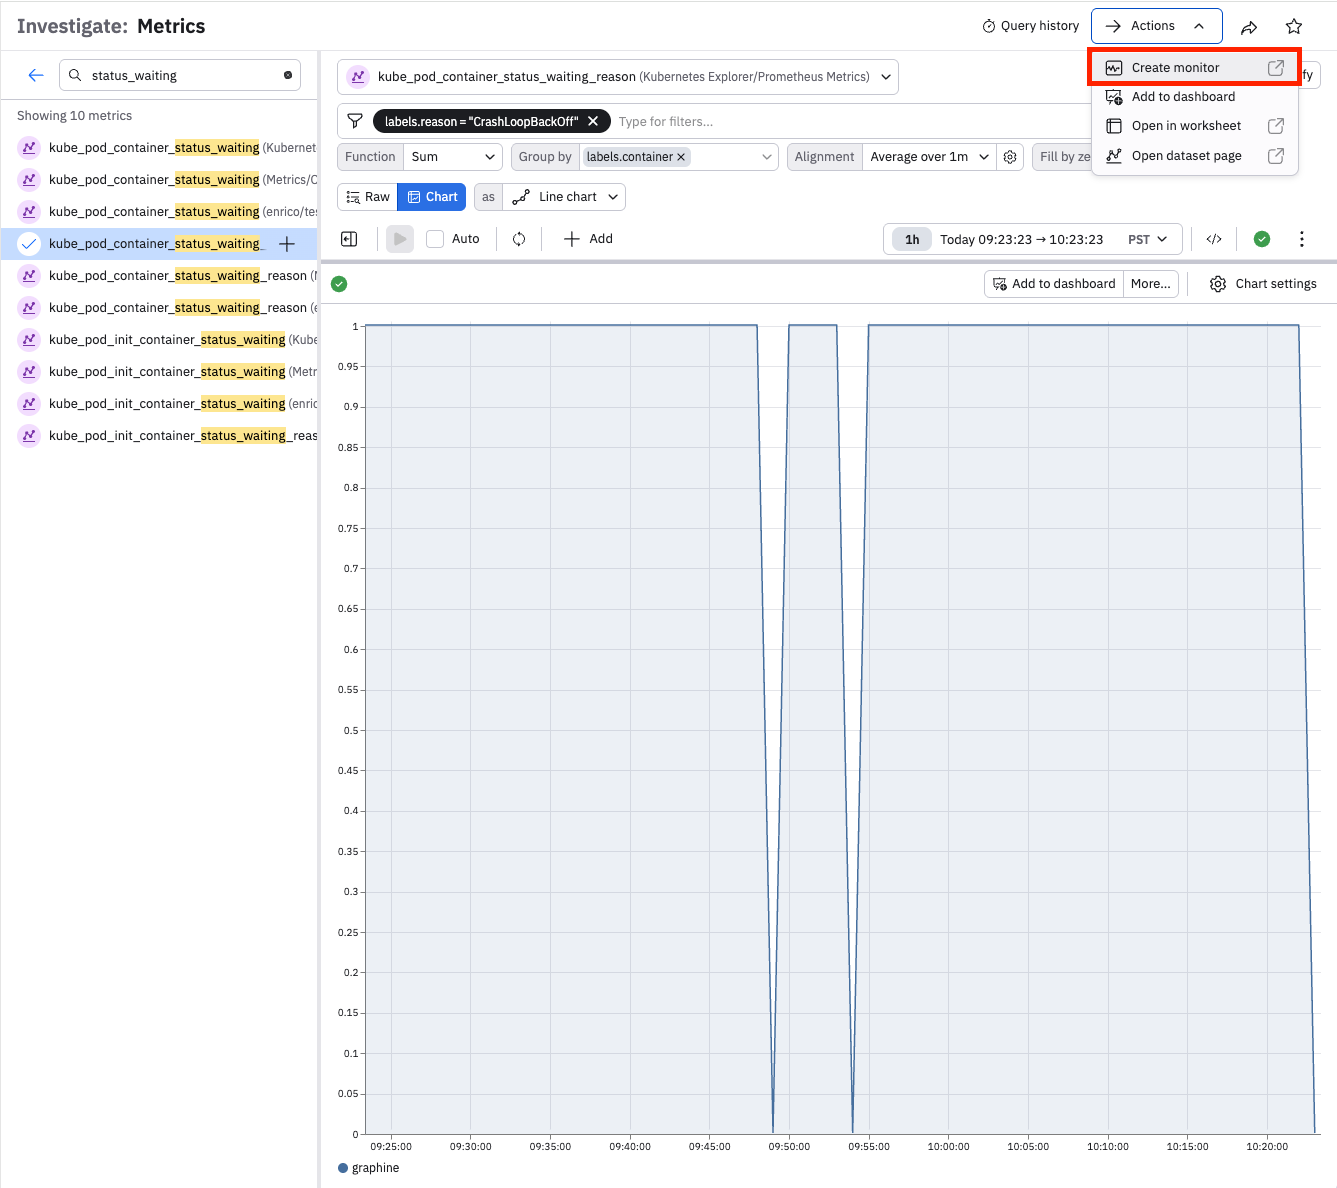
Task: Click the share arrow icon
Action: coord(1249,27)
